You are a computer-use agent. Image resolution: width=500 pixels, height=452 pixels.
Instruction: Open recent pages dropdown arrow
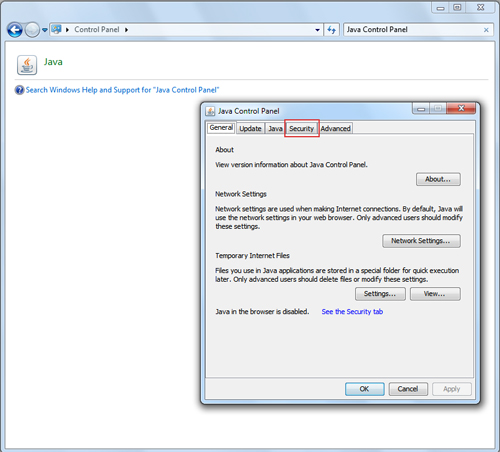pos(45,30)
